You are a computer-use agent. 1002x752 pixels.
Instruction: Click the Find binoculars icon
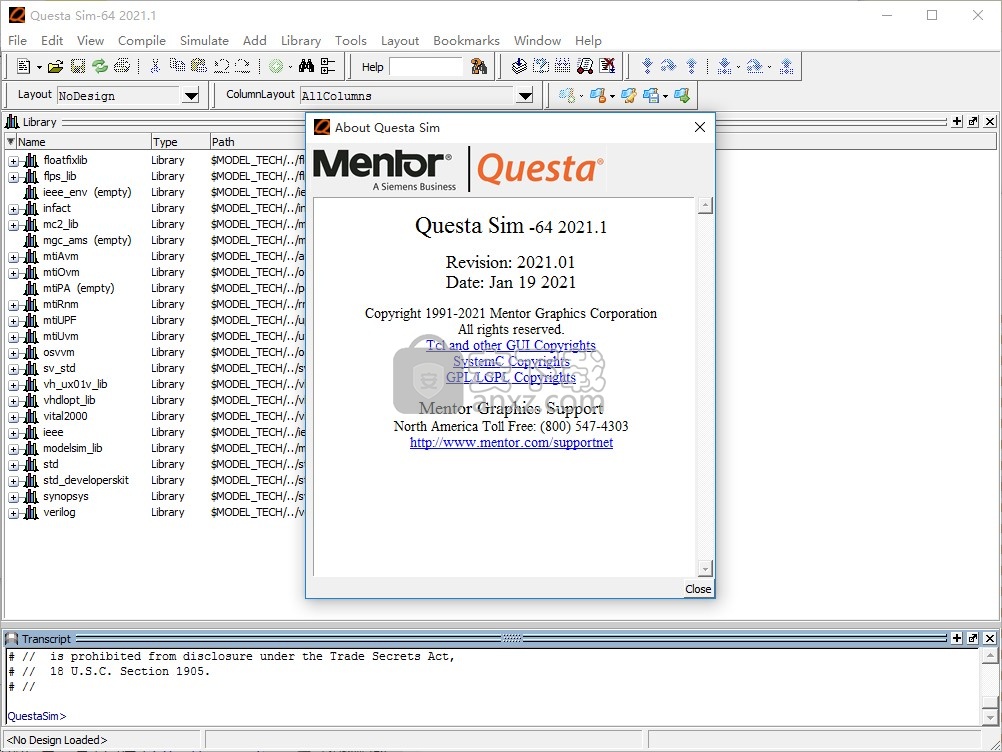point(307,66)
